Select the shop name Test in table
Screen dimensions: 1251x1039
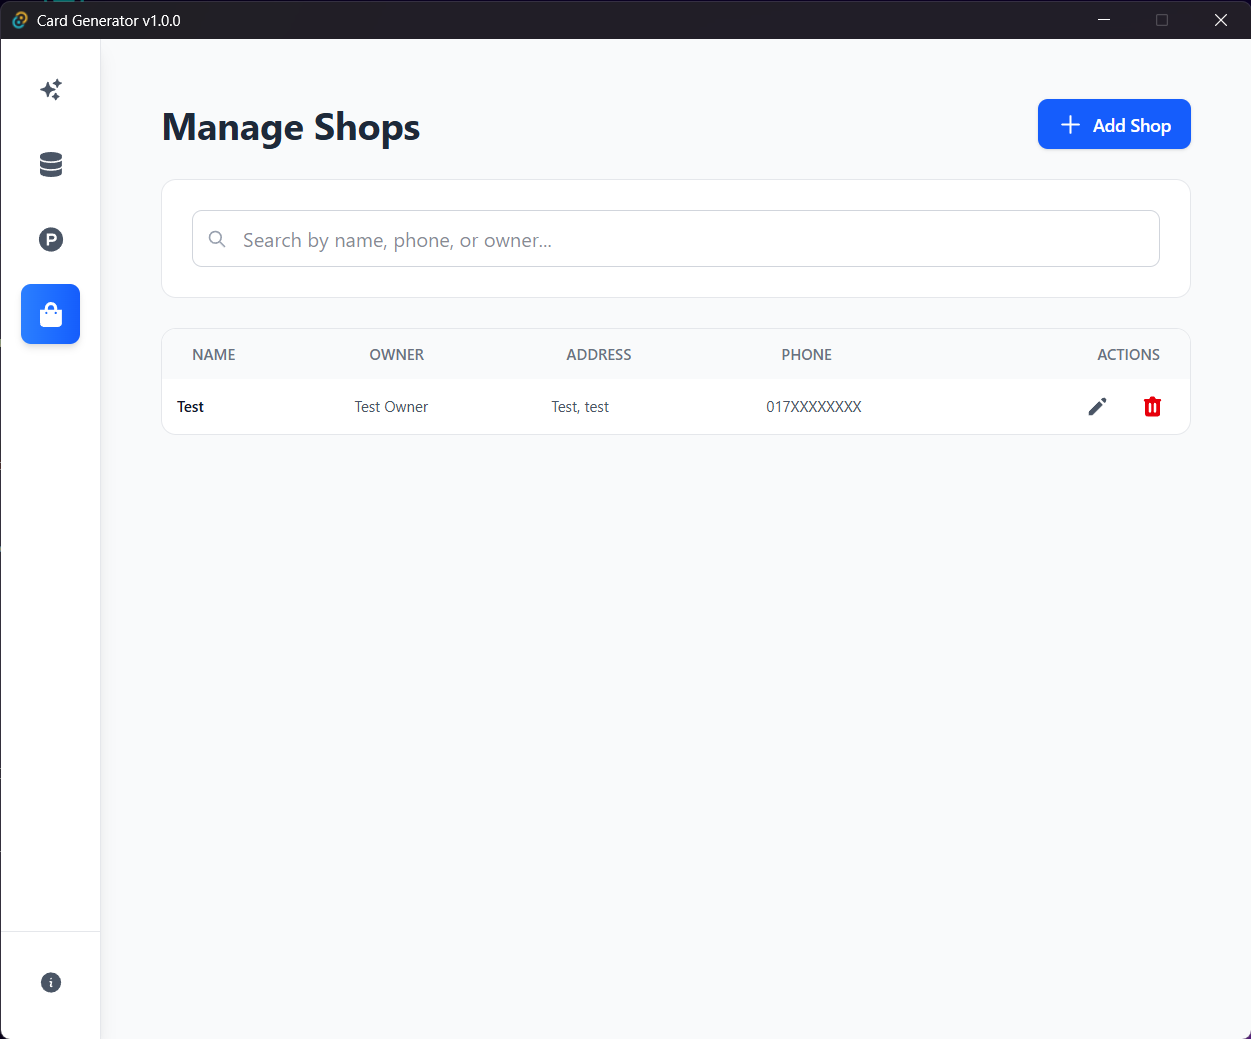pos(191,407)
